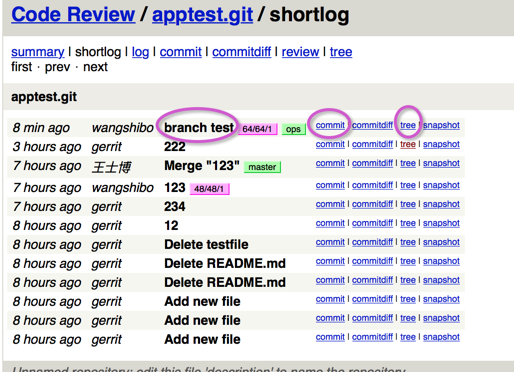Open commitdiff for Merge "123" row
514x372 pixels.
[x=372, y=163]
